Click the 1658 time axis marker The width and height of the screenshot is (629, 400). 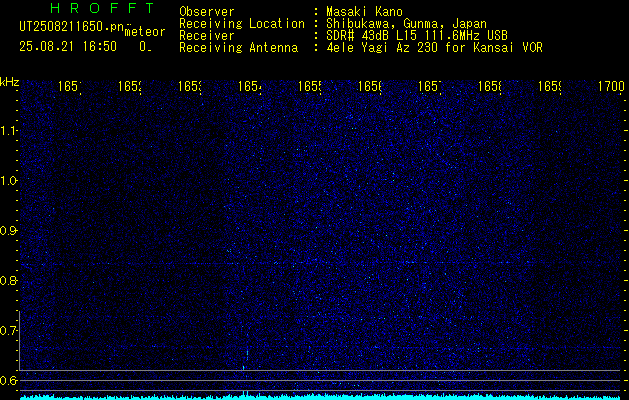pos(490,86)
